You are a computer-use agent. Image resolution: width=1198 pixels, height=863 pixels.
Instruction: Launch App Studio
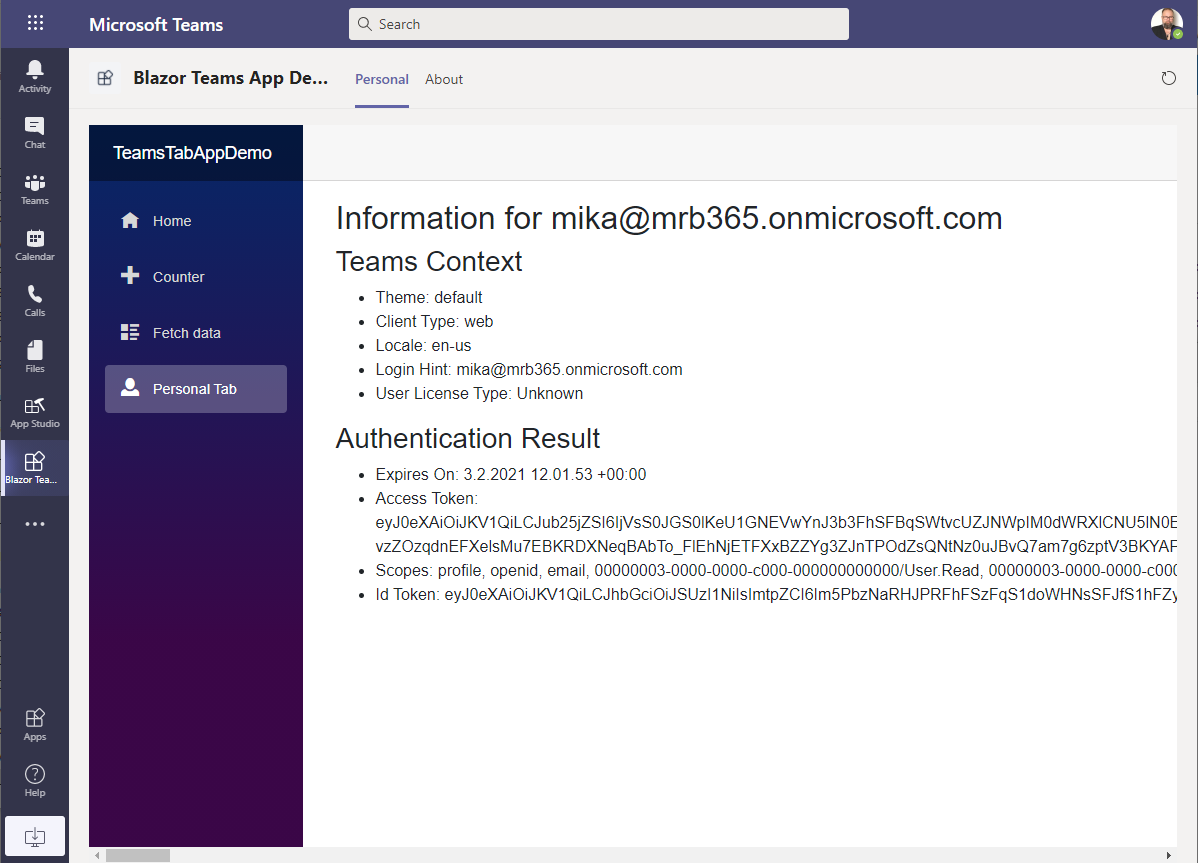tap(34, 412)
